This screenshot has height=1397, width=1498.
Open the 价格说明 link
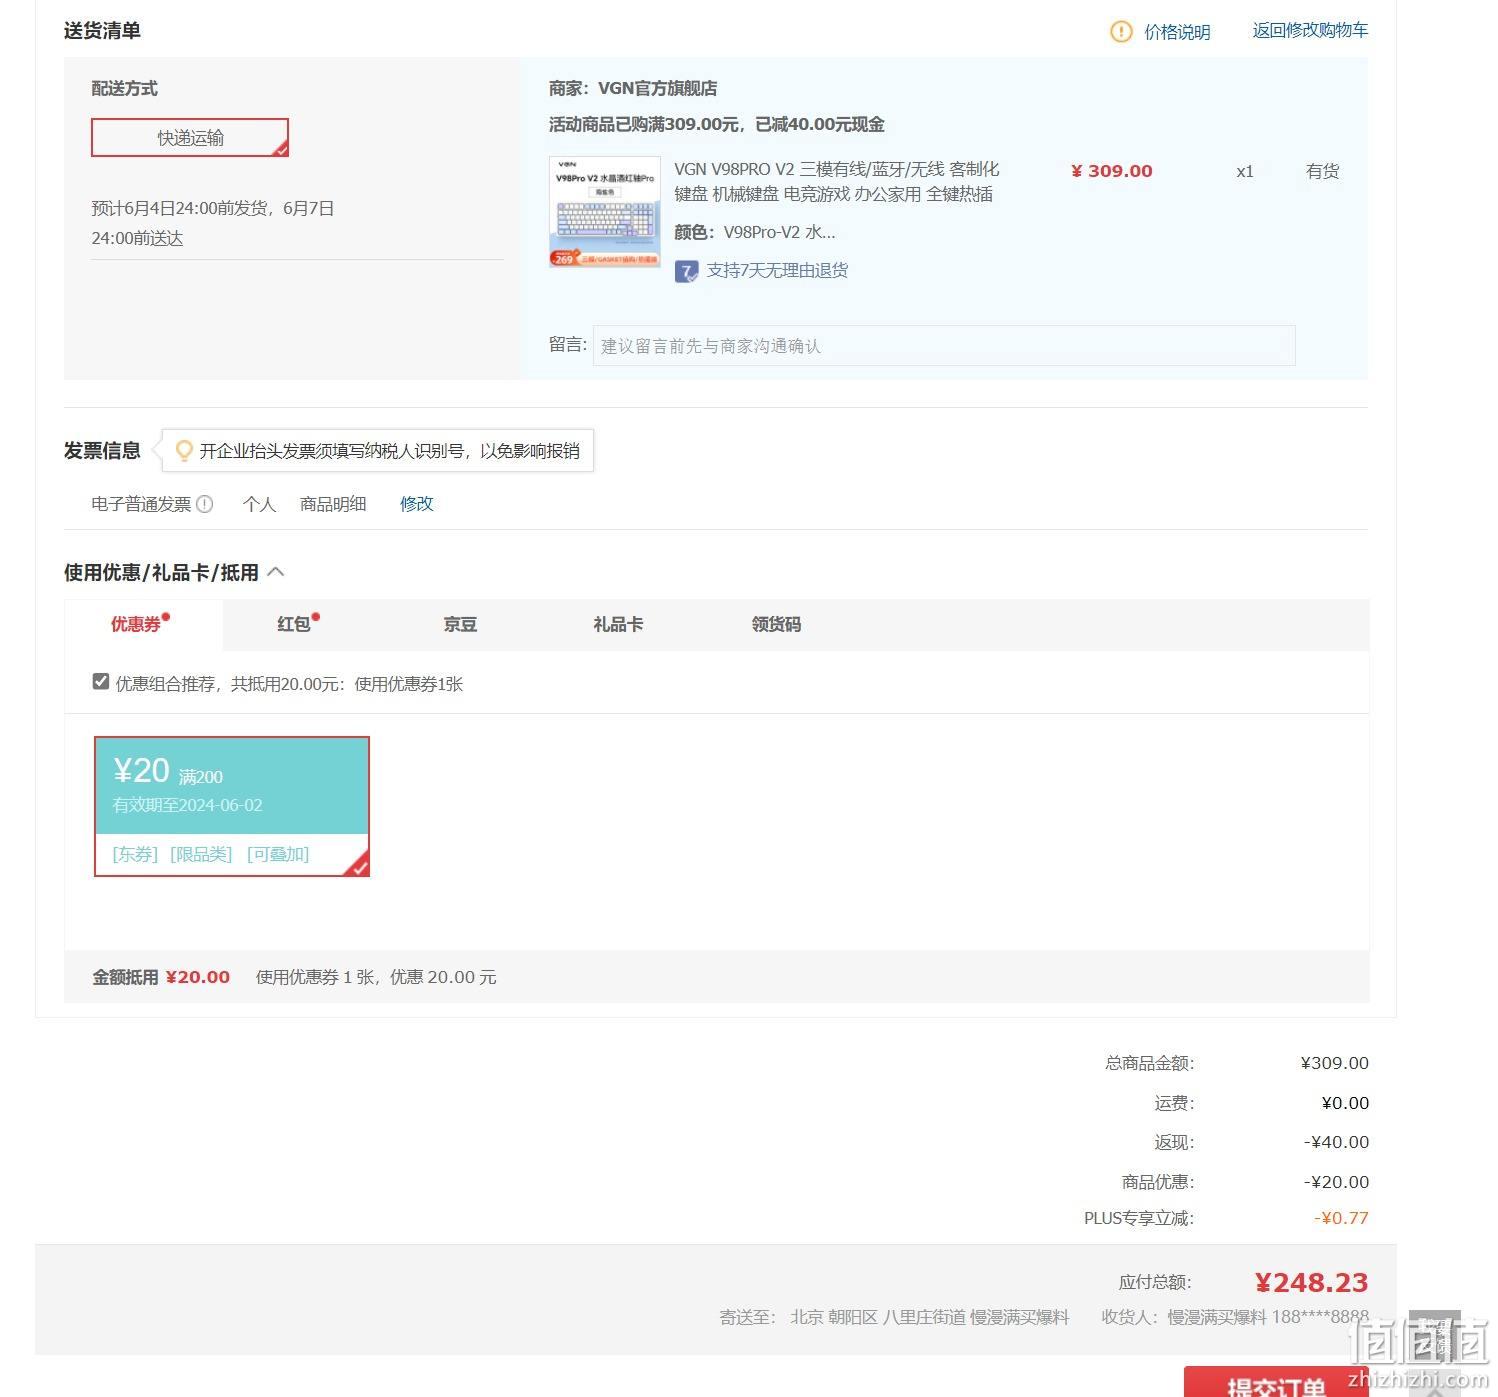pyautogui.click(x=1177, y=32)
